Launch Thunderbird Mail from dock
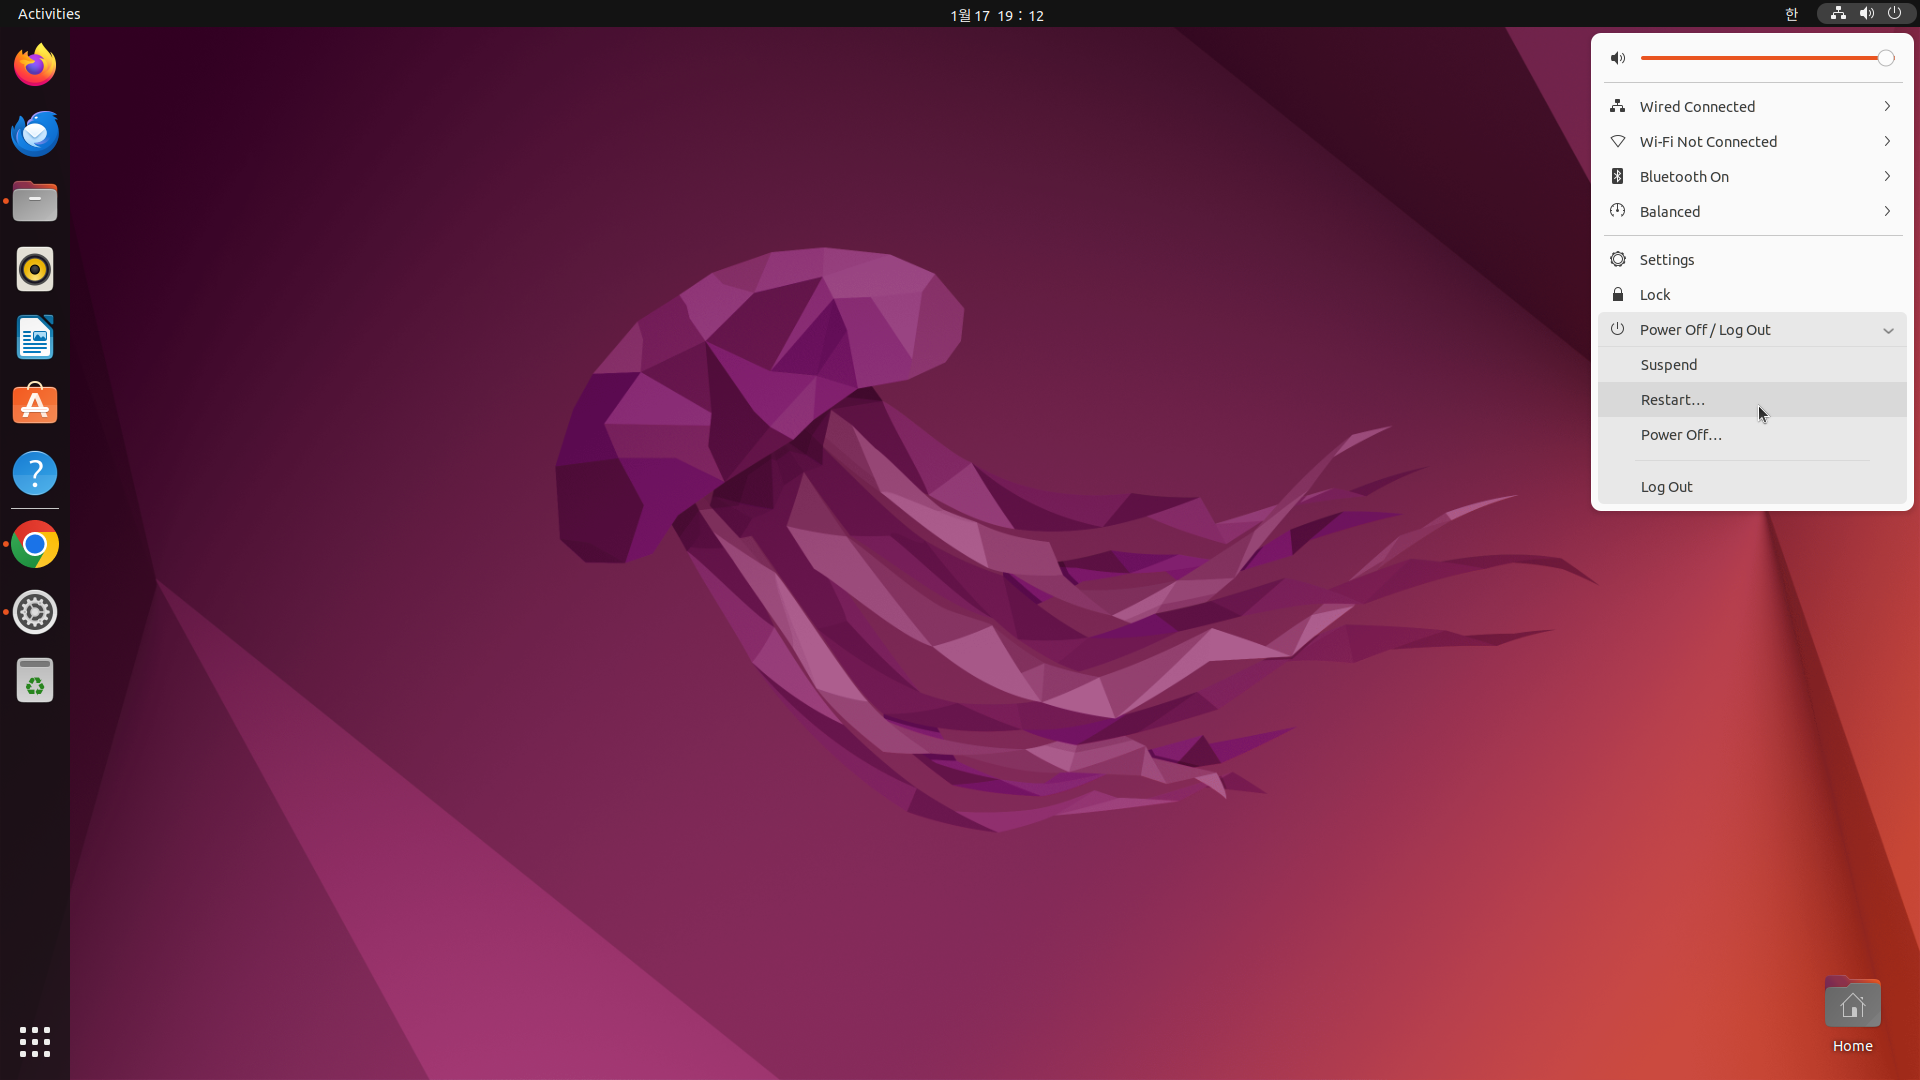This screenshot has width=1920, height=1080. click(x=35, y=133)
